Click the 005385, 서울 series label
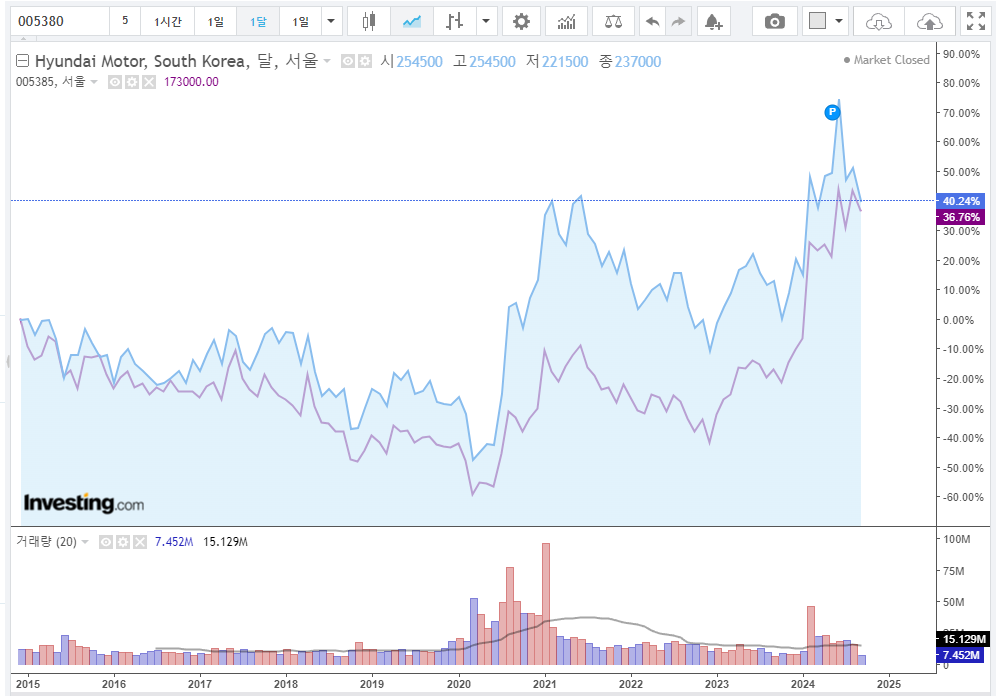The image size is (998, 696). point(50,81)
